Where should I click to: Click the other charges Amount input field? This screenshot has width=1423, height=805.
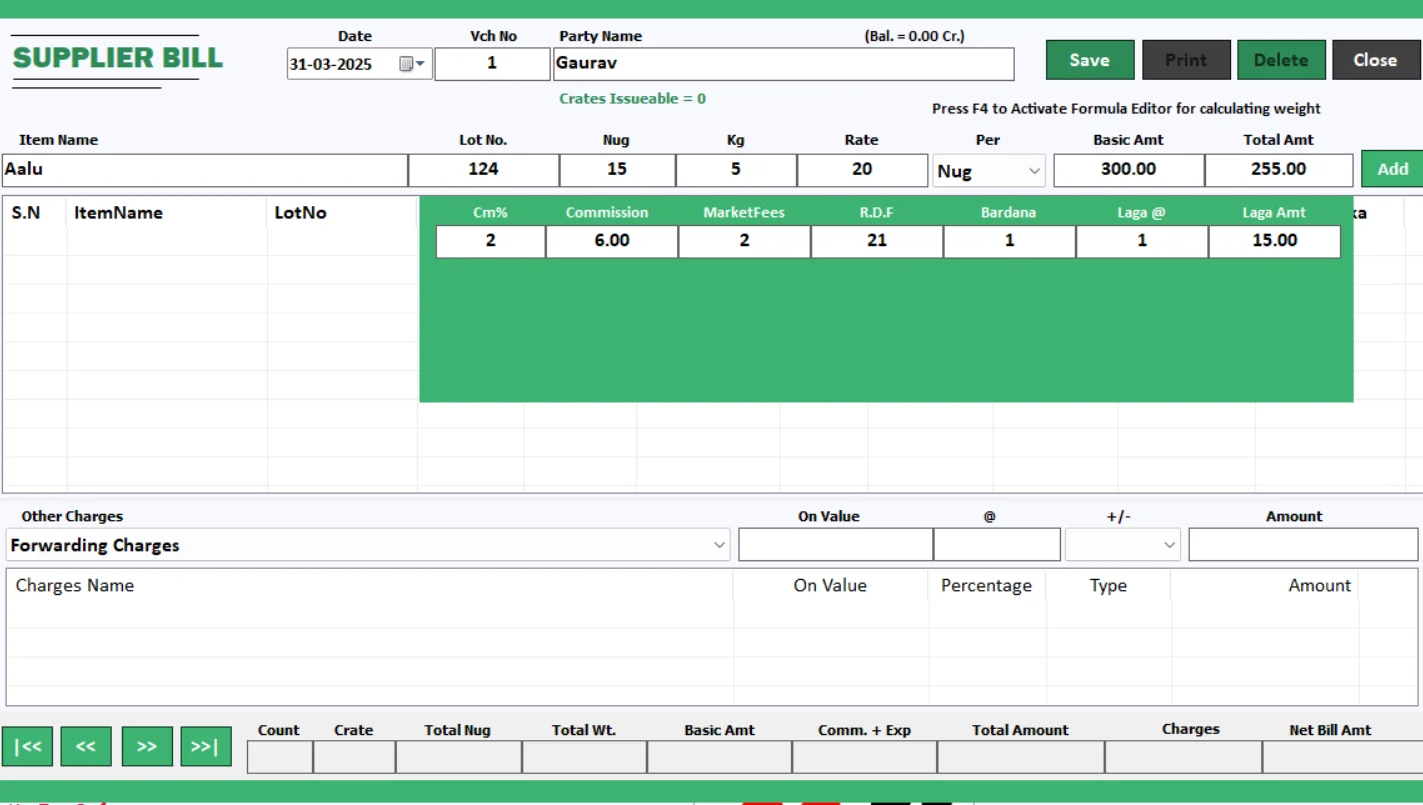coord(1303,545)
